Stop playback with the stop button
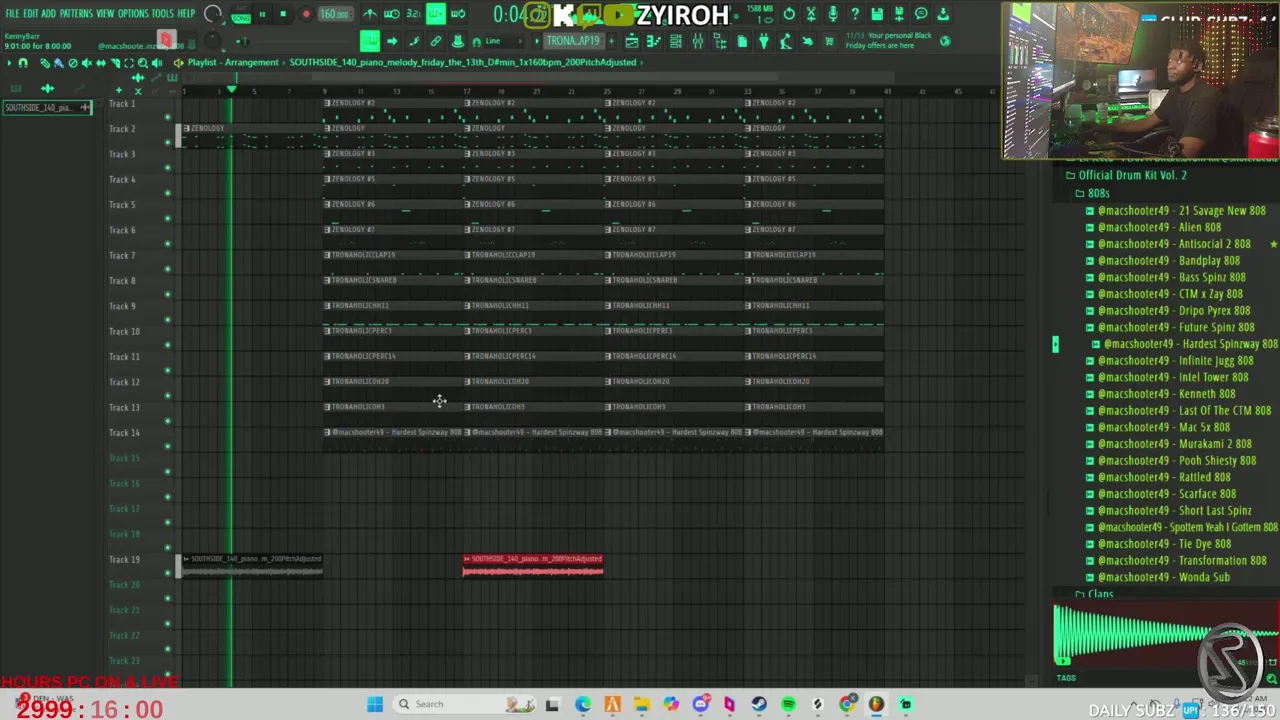Image resolution: width=1280 pixels, height=720 pixels. point(283,14)
